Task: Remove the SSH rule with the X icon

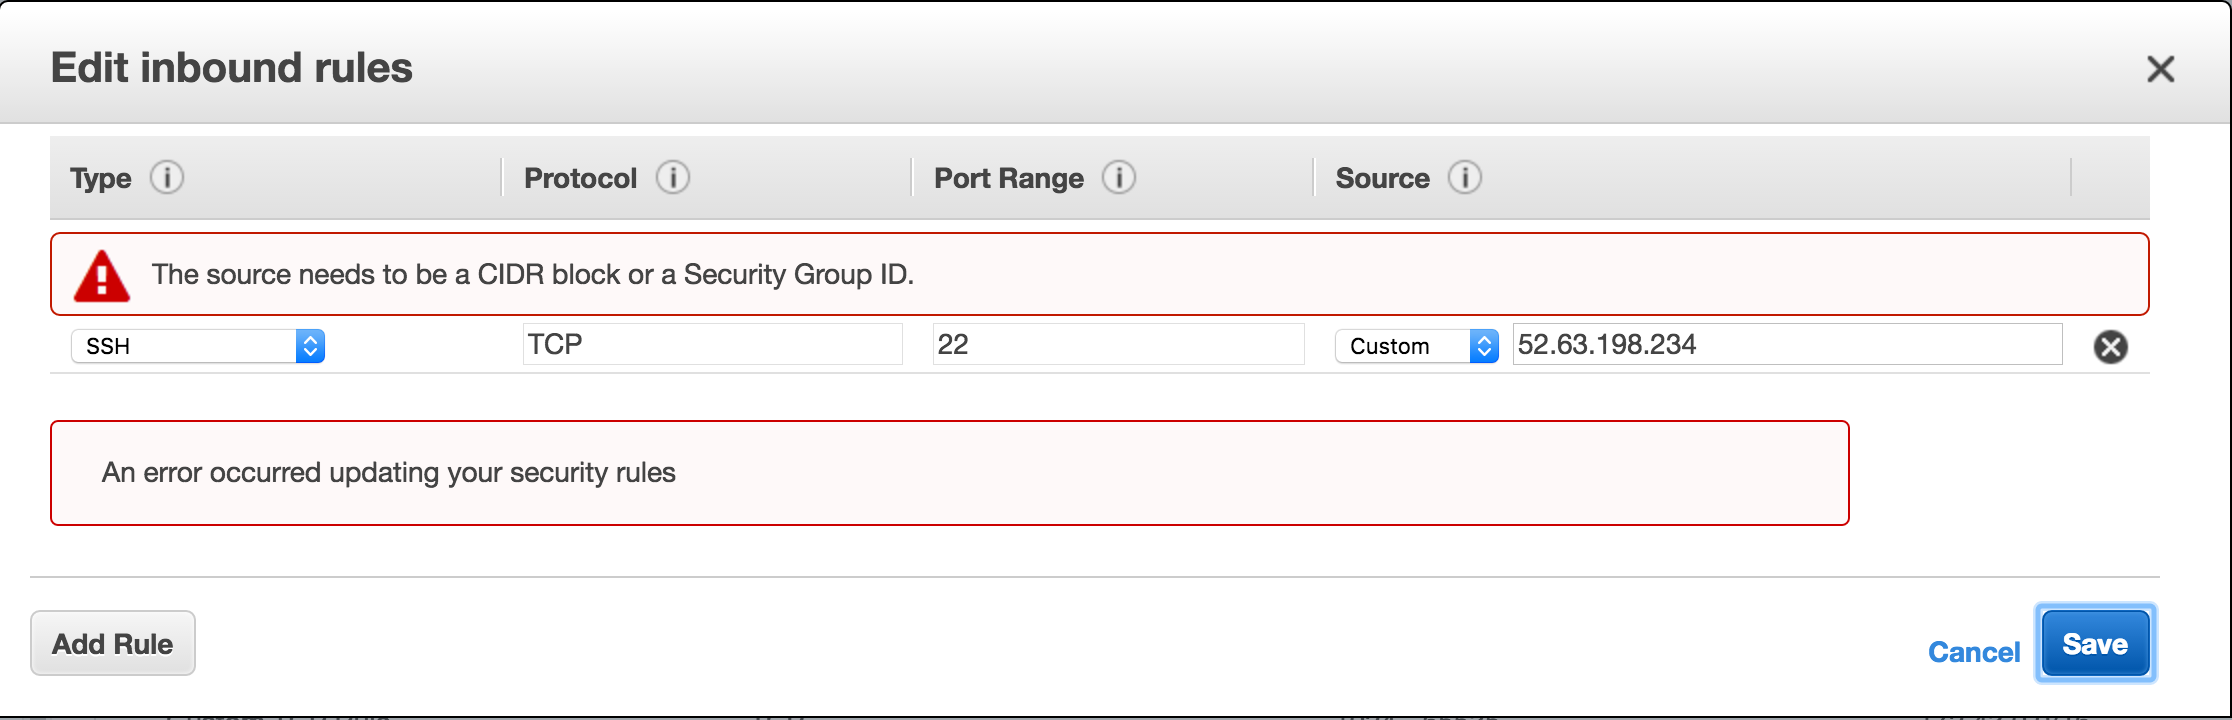Action: pos(2110,347)
